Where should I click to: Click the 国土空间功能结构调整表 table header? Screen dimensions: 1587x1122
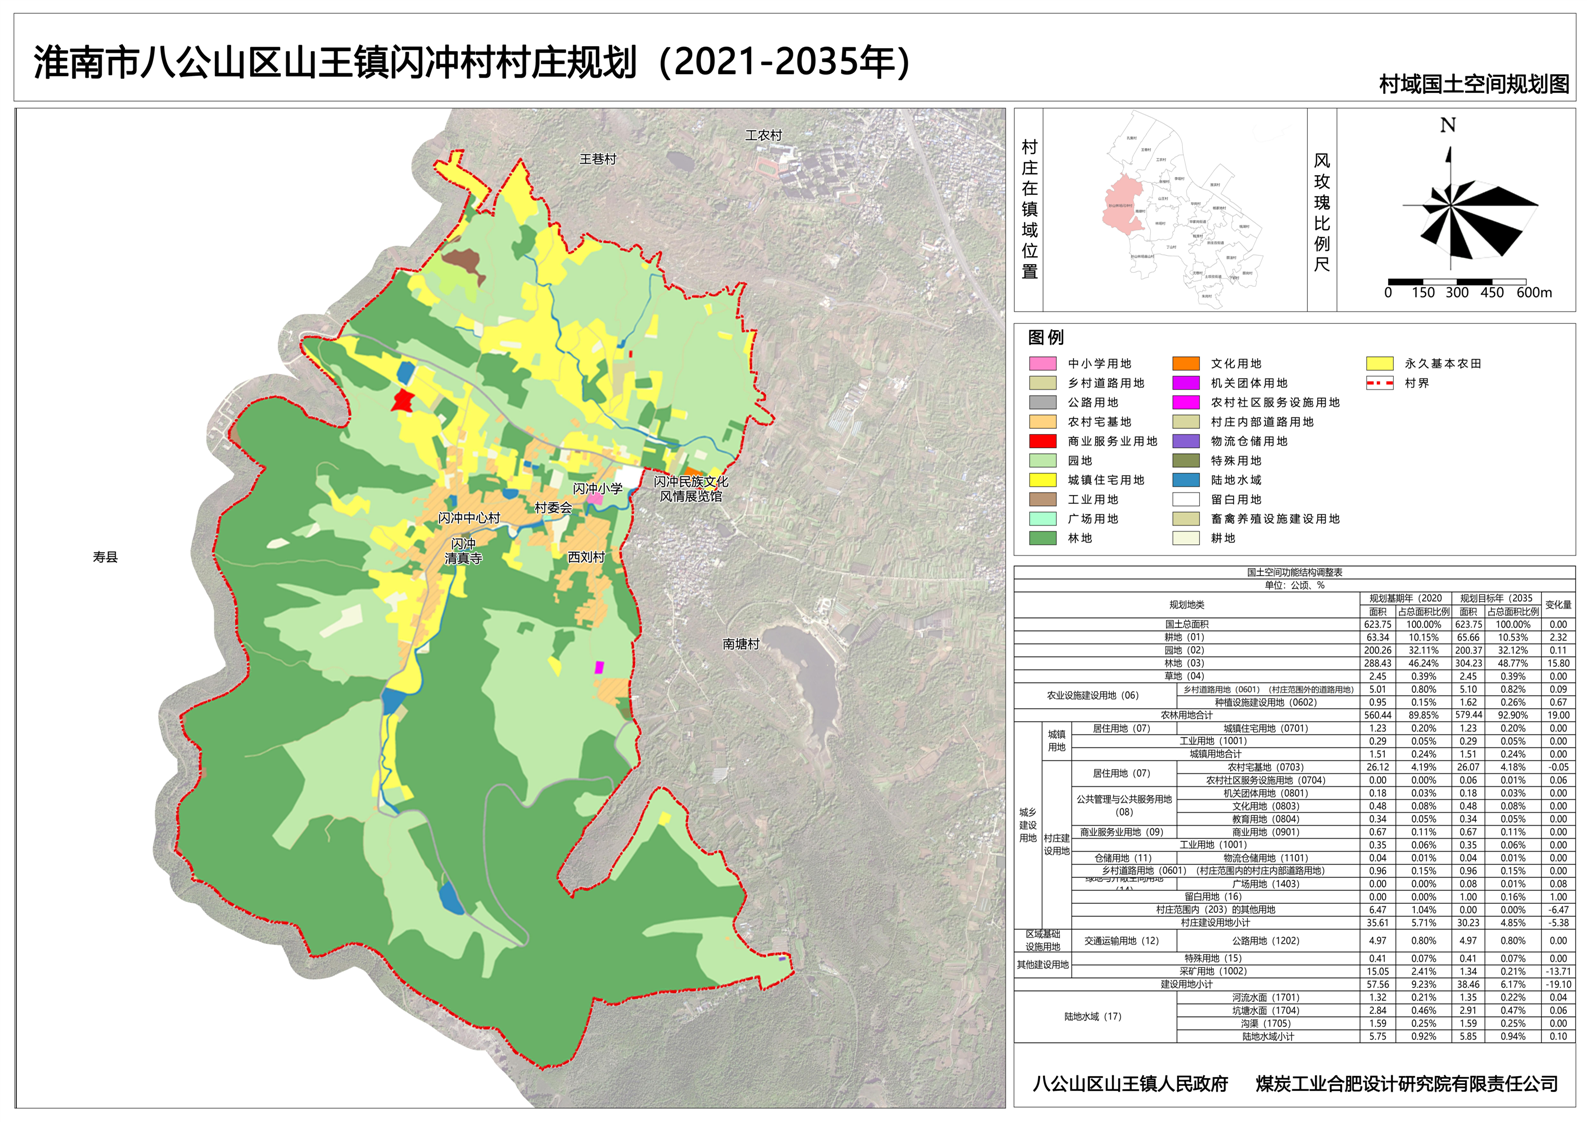pyautogui.click(x=1294, y=572)
